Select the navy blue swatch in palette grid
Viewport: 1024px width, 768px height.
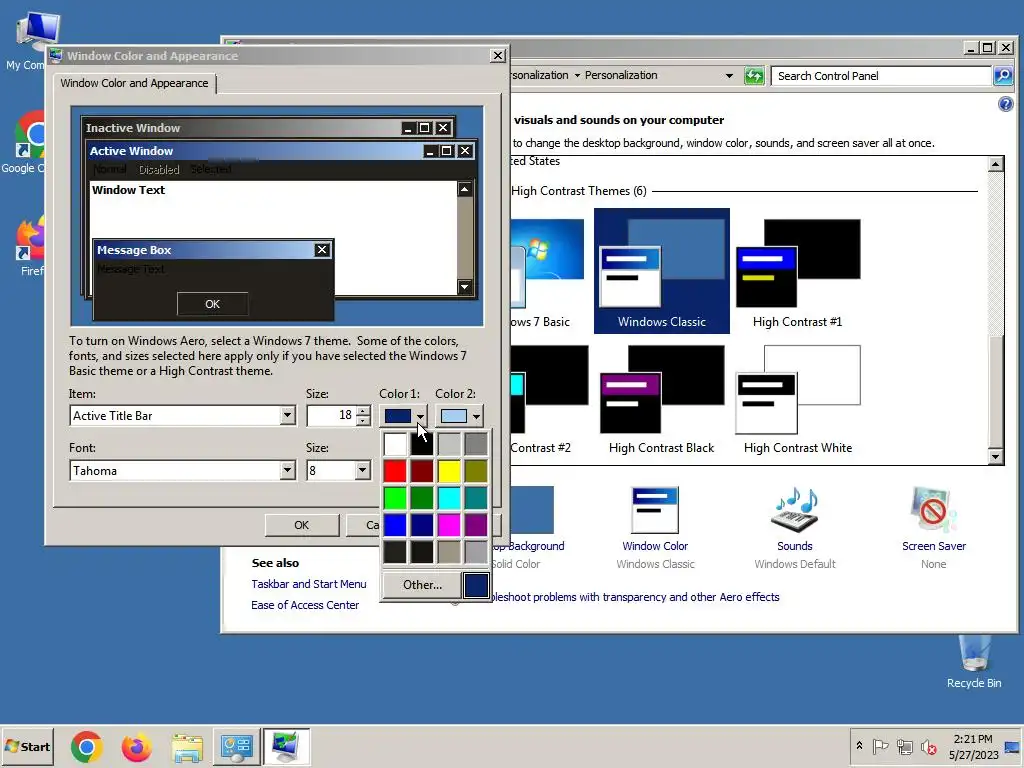pos(422,524)
